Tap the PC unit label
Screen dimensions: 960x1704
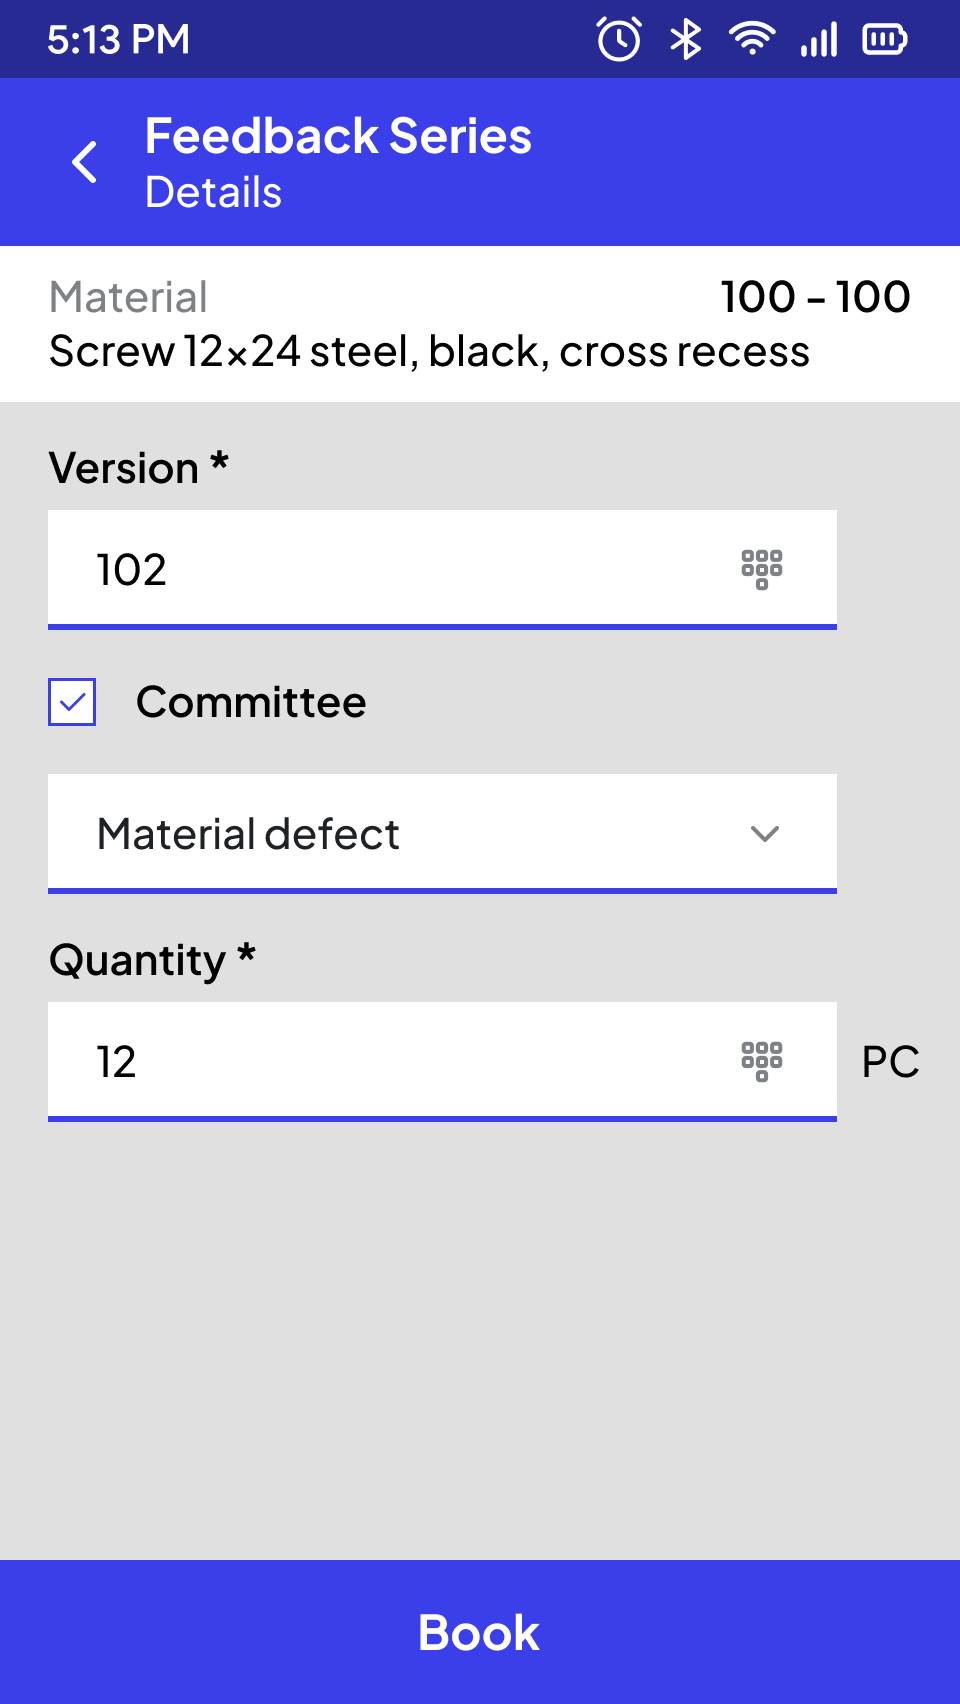point(891,1062)
